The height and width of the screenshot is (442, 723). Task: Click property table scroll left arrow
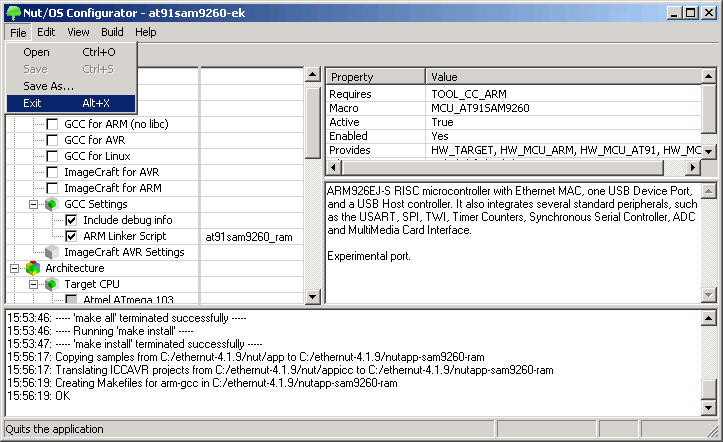(334, 167)
